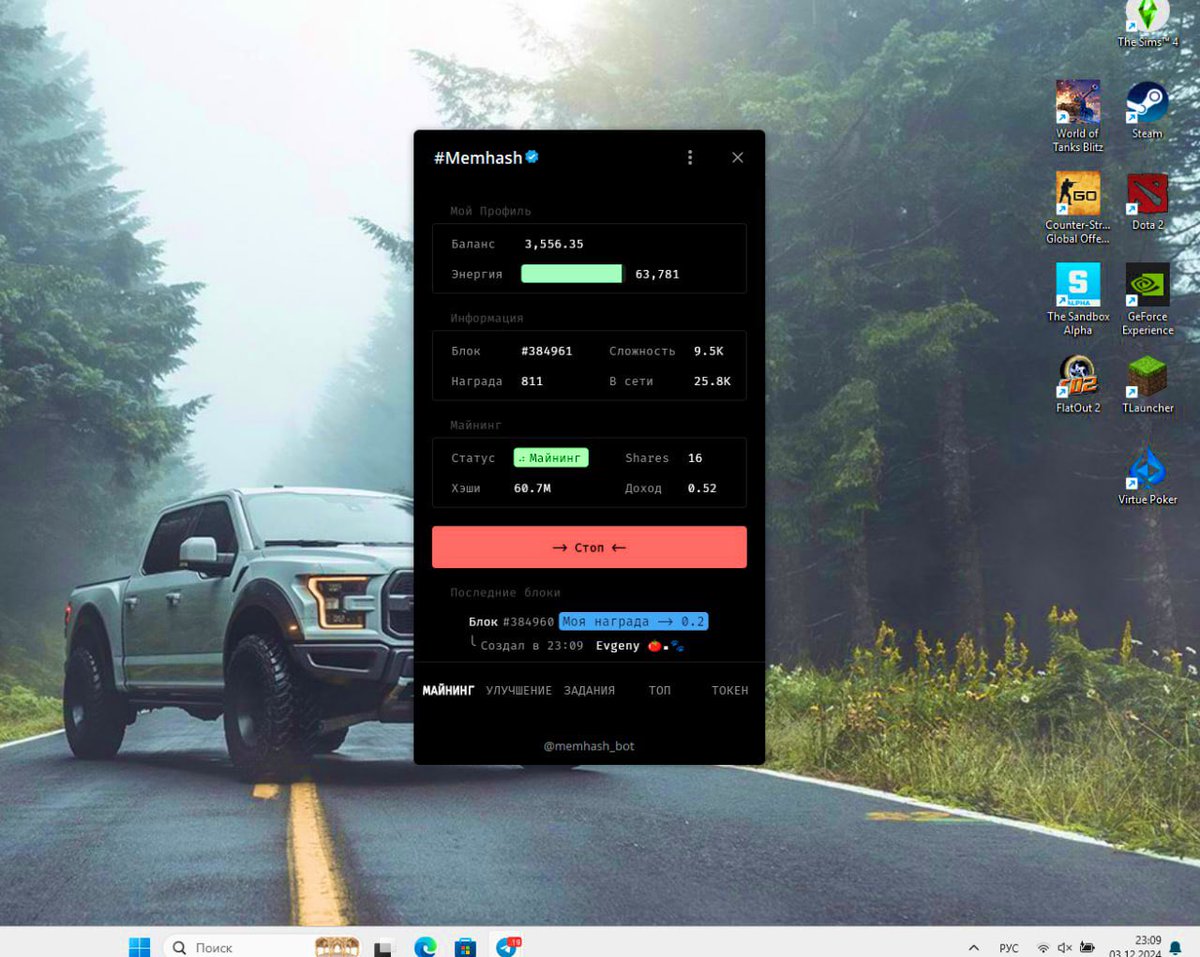Viewport: 1200px width, 957px height.
Task: Click the difficulty value 9.5K
Action: [x=708, y=351]
